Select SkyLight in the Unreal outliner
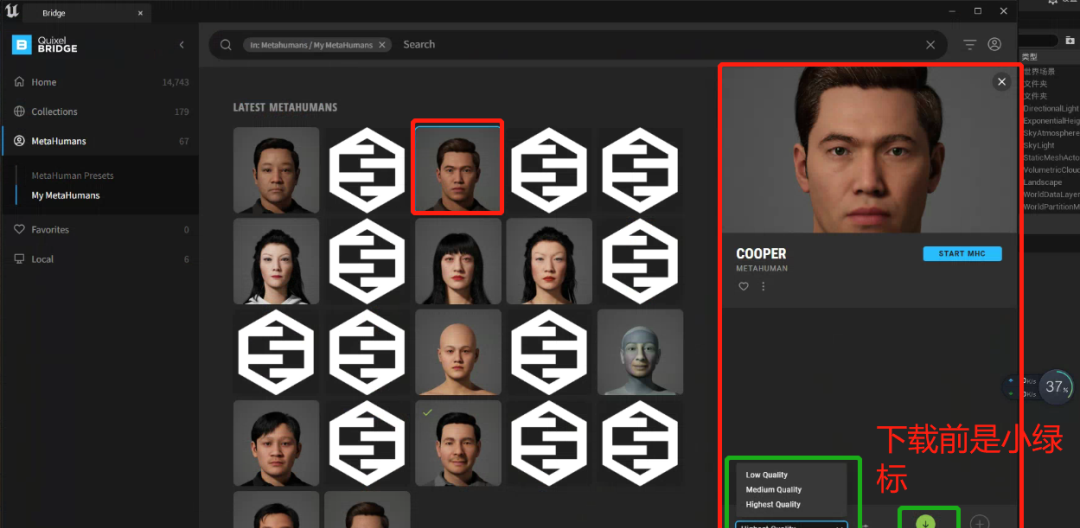Image resolution: width=1080 pixels, height=528 pixels. [x=1039, y=146]
